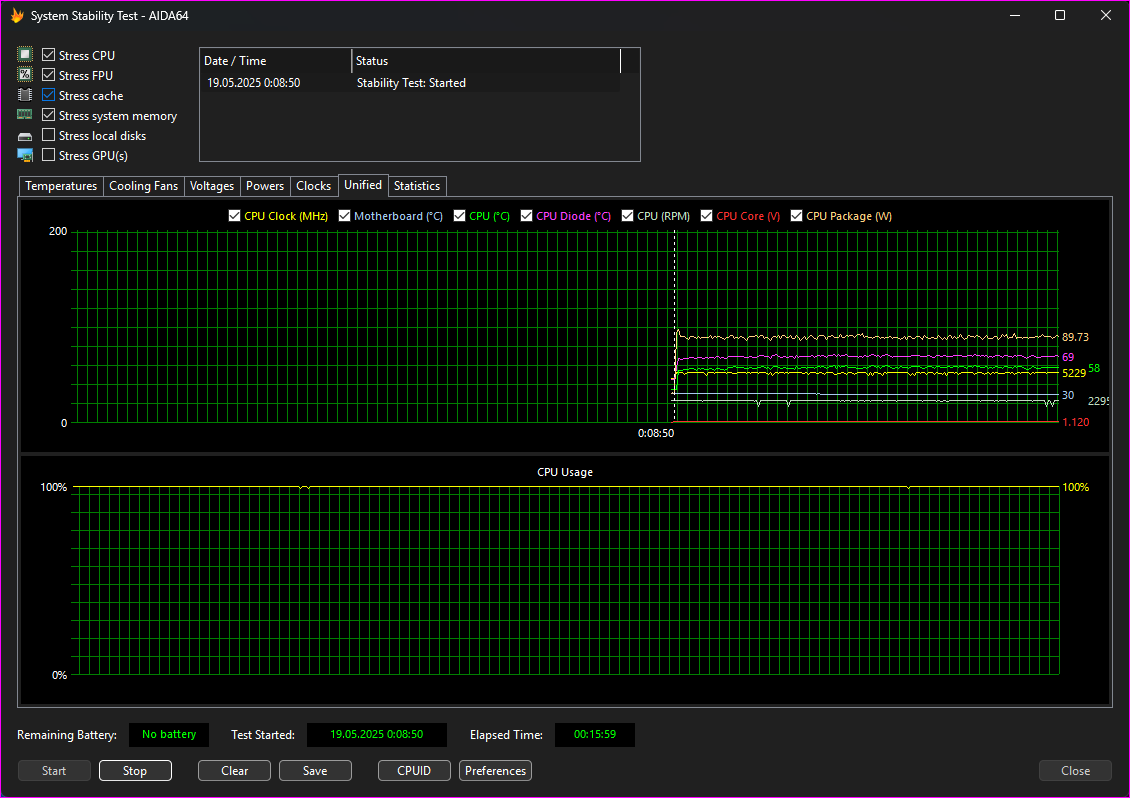The image size is (1130, 798).
Task: Toggle the CPU (RPM) fan series
Action: click(x=628, y=216)
